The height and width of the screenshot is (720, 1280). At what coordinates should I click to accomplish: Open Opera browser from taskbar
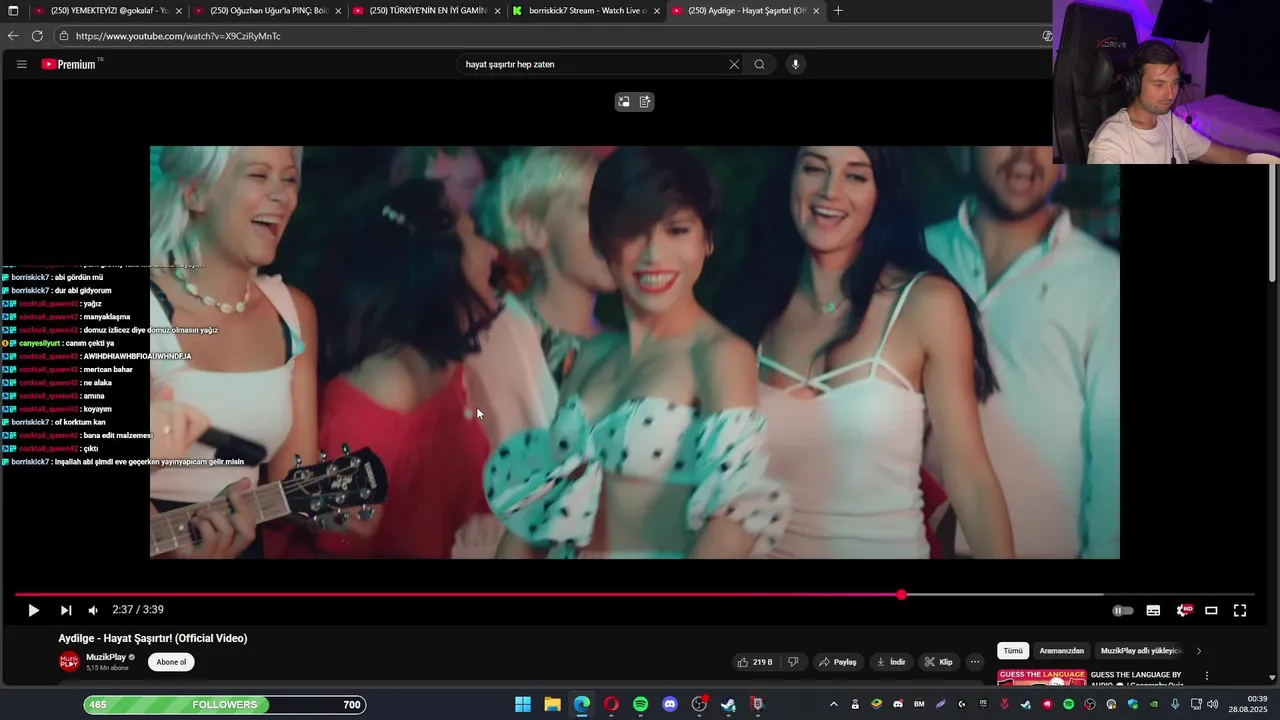click(611, 705)
